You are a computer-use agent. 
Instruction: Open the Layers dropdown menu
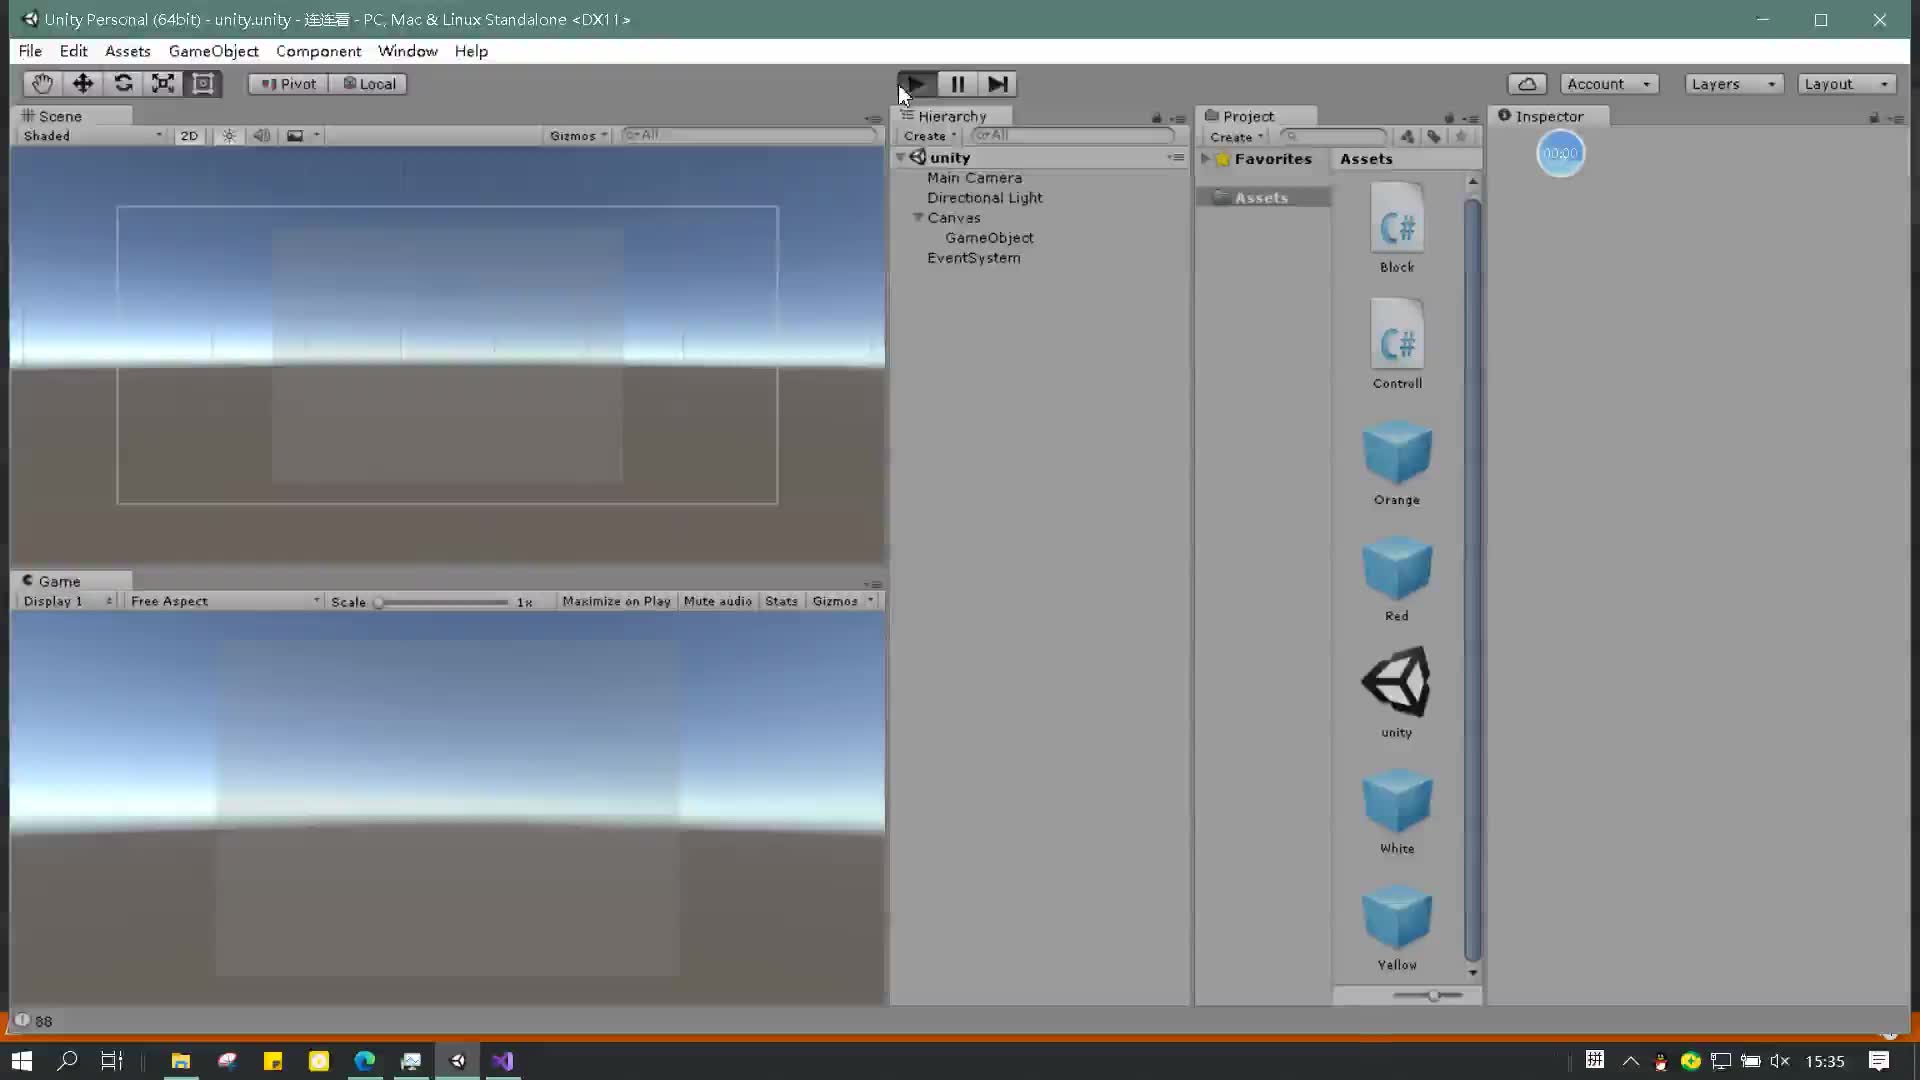pyautogui.click(x=1733, y=83)
